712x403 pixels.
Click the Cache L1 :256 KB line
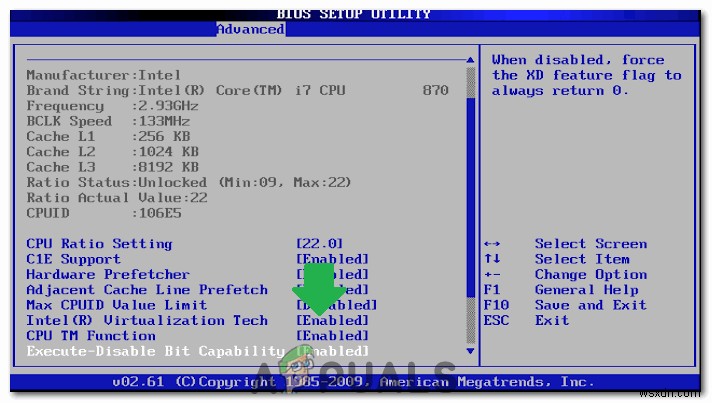108,136
